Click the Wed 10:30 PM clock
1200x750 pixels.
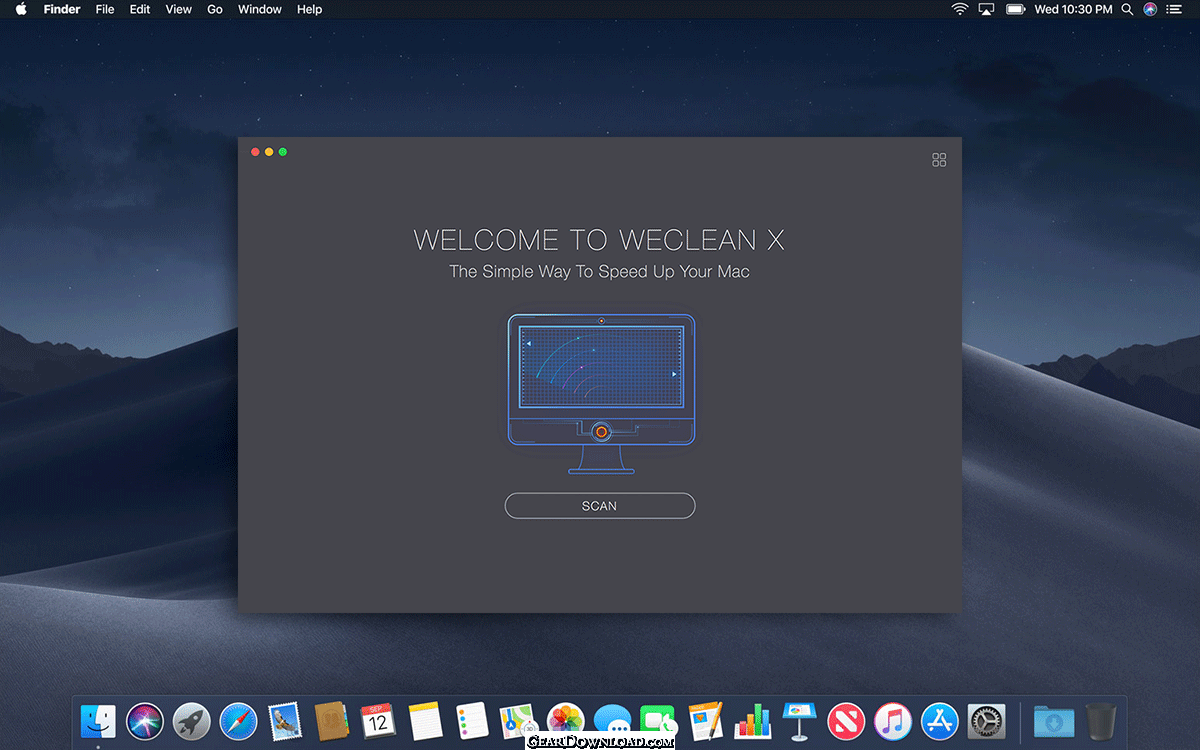click(x=1073, y=9)
